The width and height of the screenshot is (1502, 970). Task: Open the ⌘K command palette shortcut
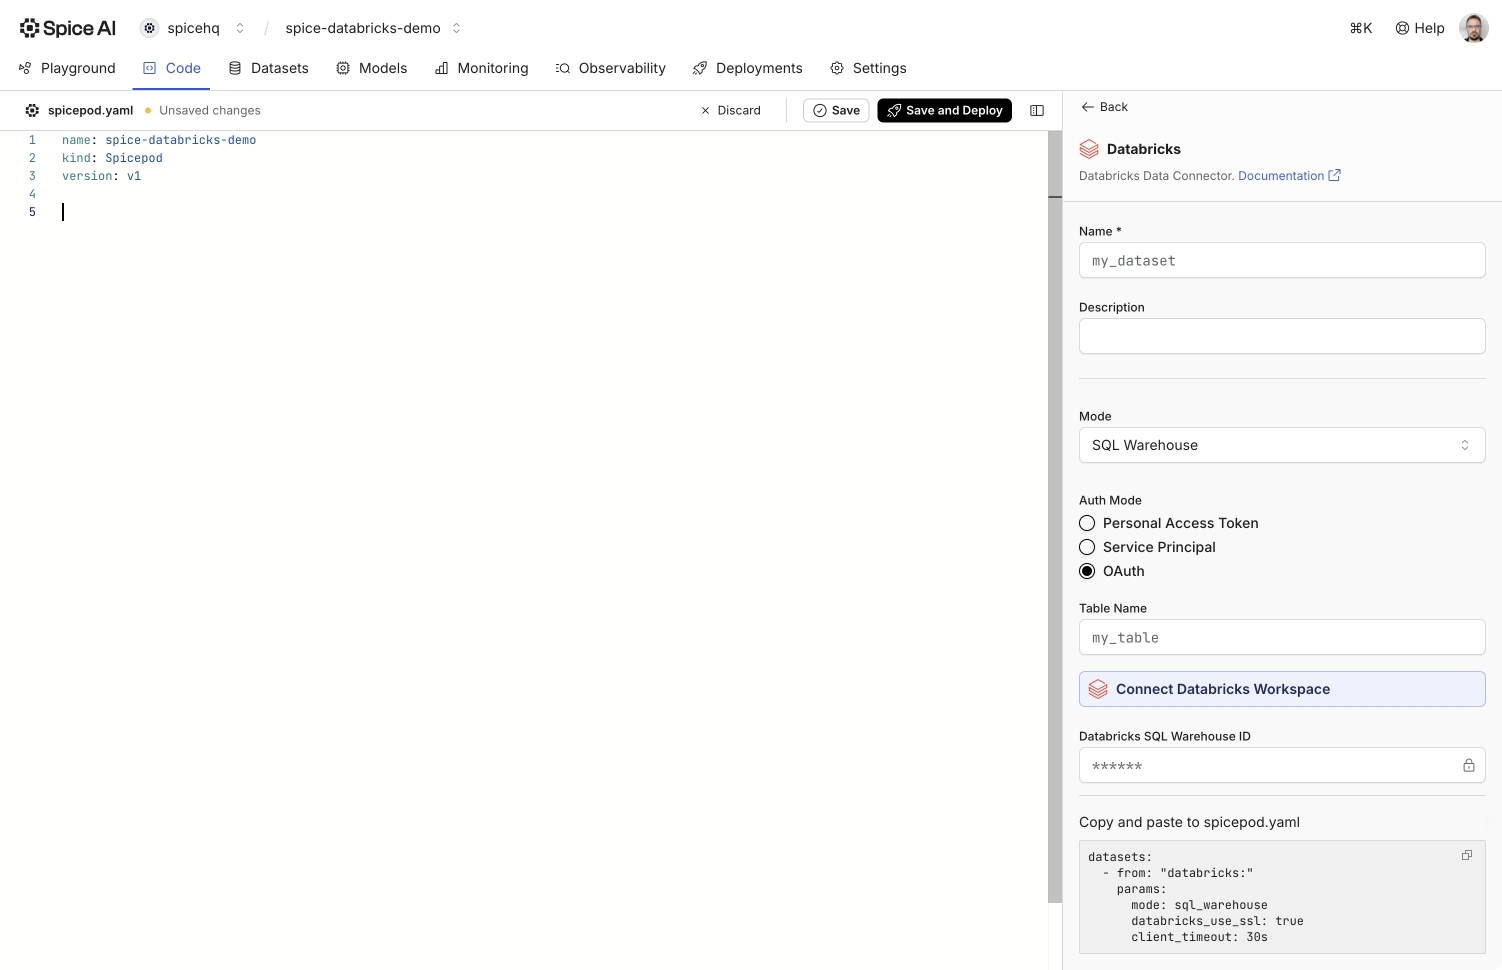[x=1360, y=28]
